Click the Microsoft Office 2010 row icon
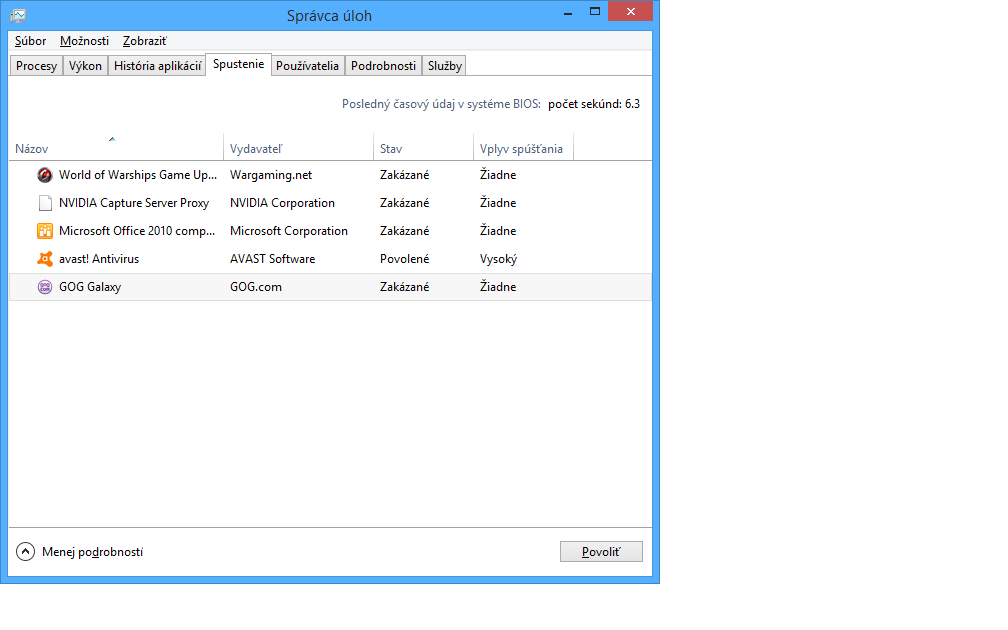 pyautogui.click(x=45, y=231)
